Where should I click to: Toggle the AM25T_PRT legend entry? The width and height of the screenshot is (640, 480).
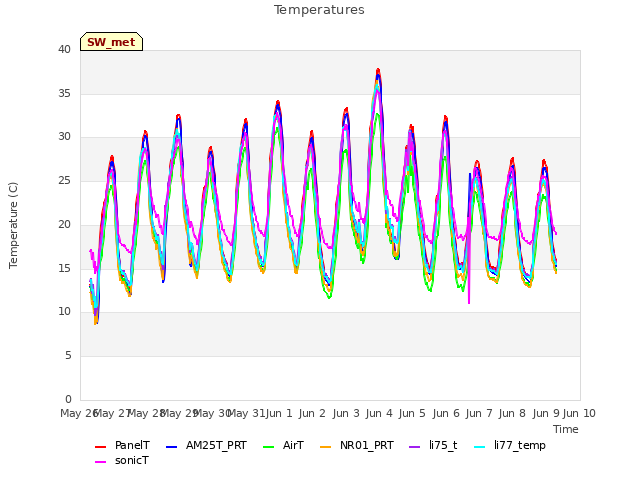tap(206, 445)
